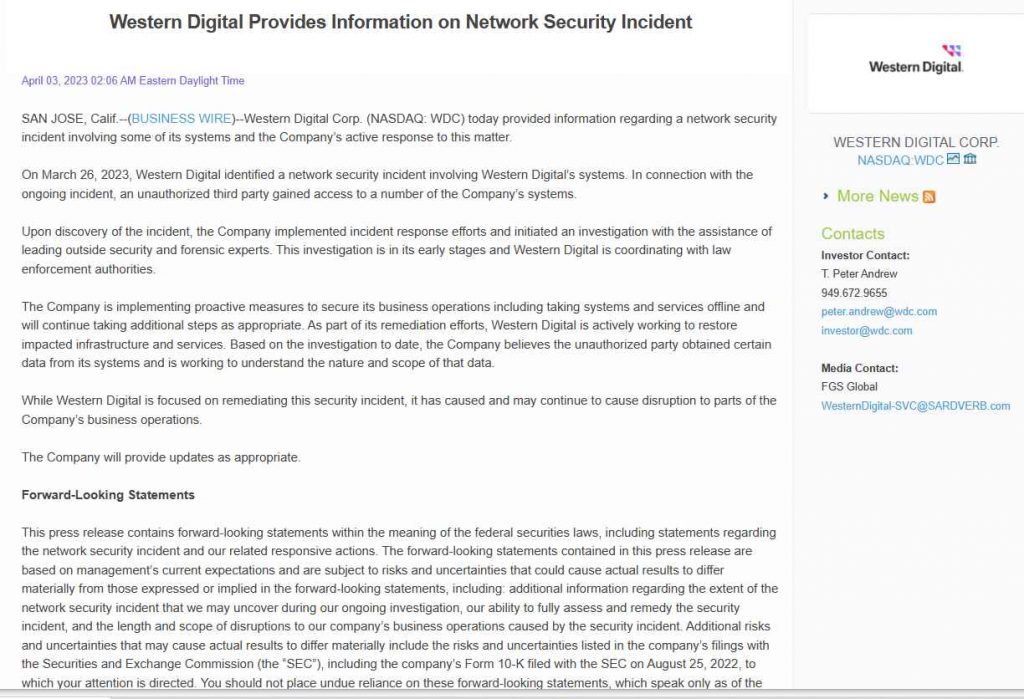Select the Contacts section heading

(853, 234)
